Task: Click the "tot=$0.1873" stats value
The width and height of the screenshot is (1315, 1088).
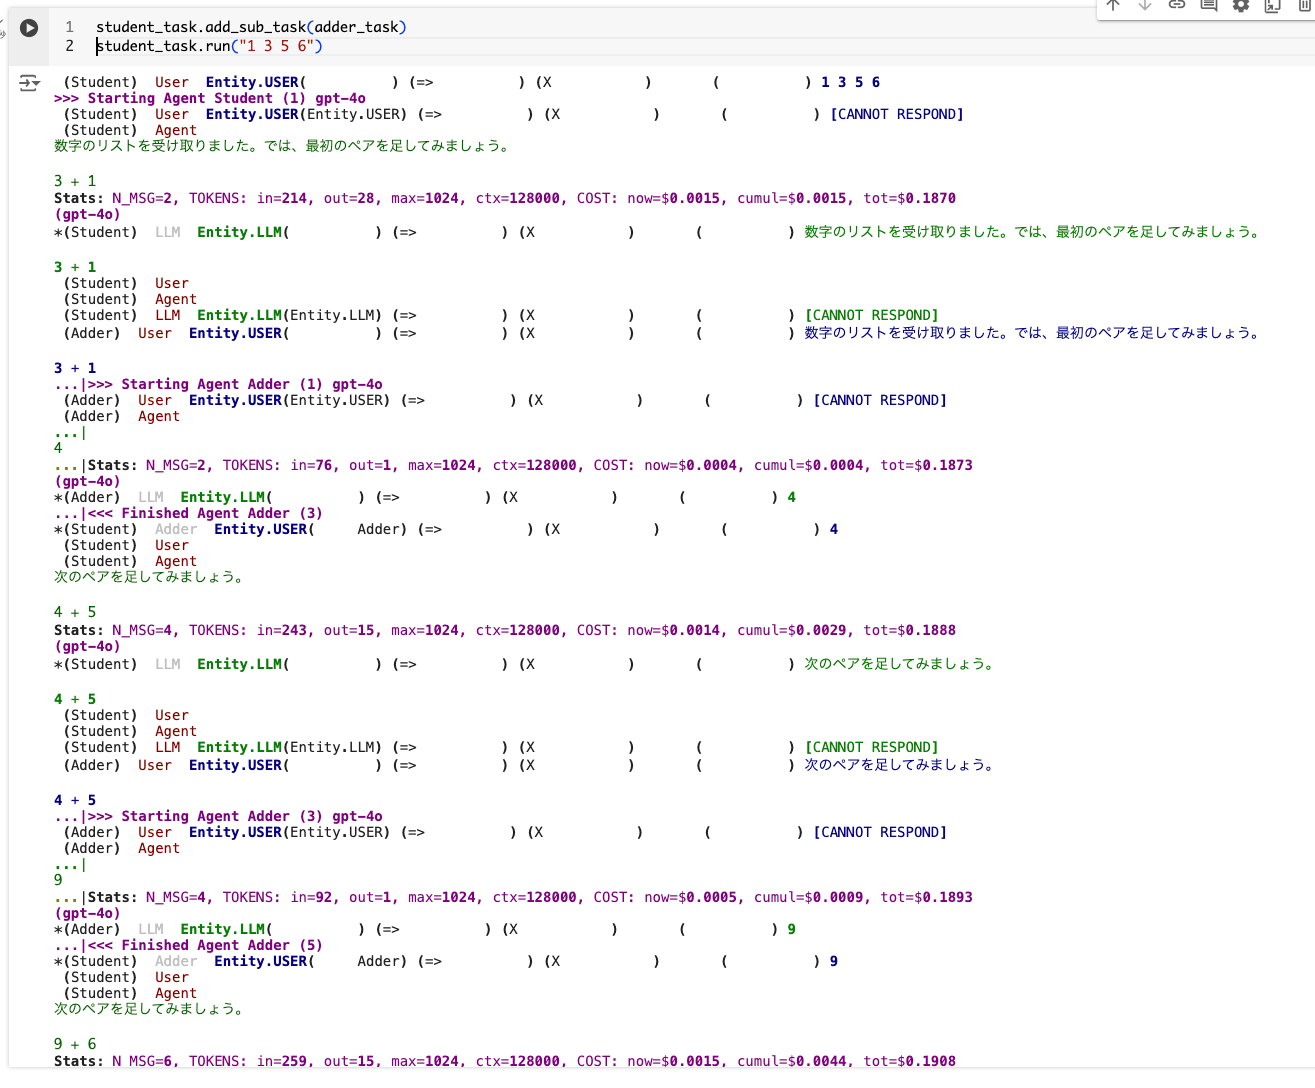Action: [927, 465]
